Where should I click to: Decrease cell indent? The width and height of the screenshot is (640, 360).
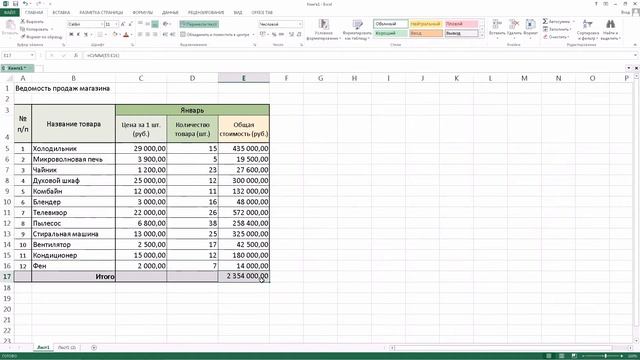[165, 35]
